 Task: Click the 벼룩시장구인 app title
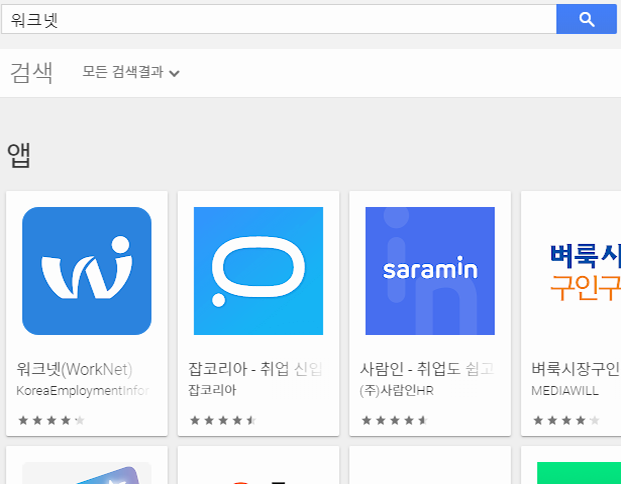pyautogui.click(x=575, y=369)
